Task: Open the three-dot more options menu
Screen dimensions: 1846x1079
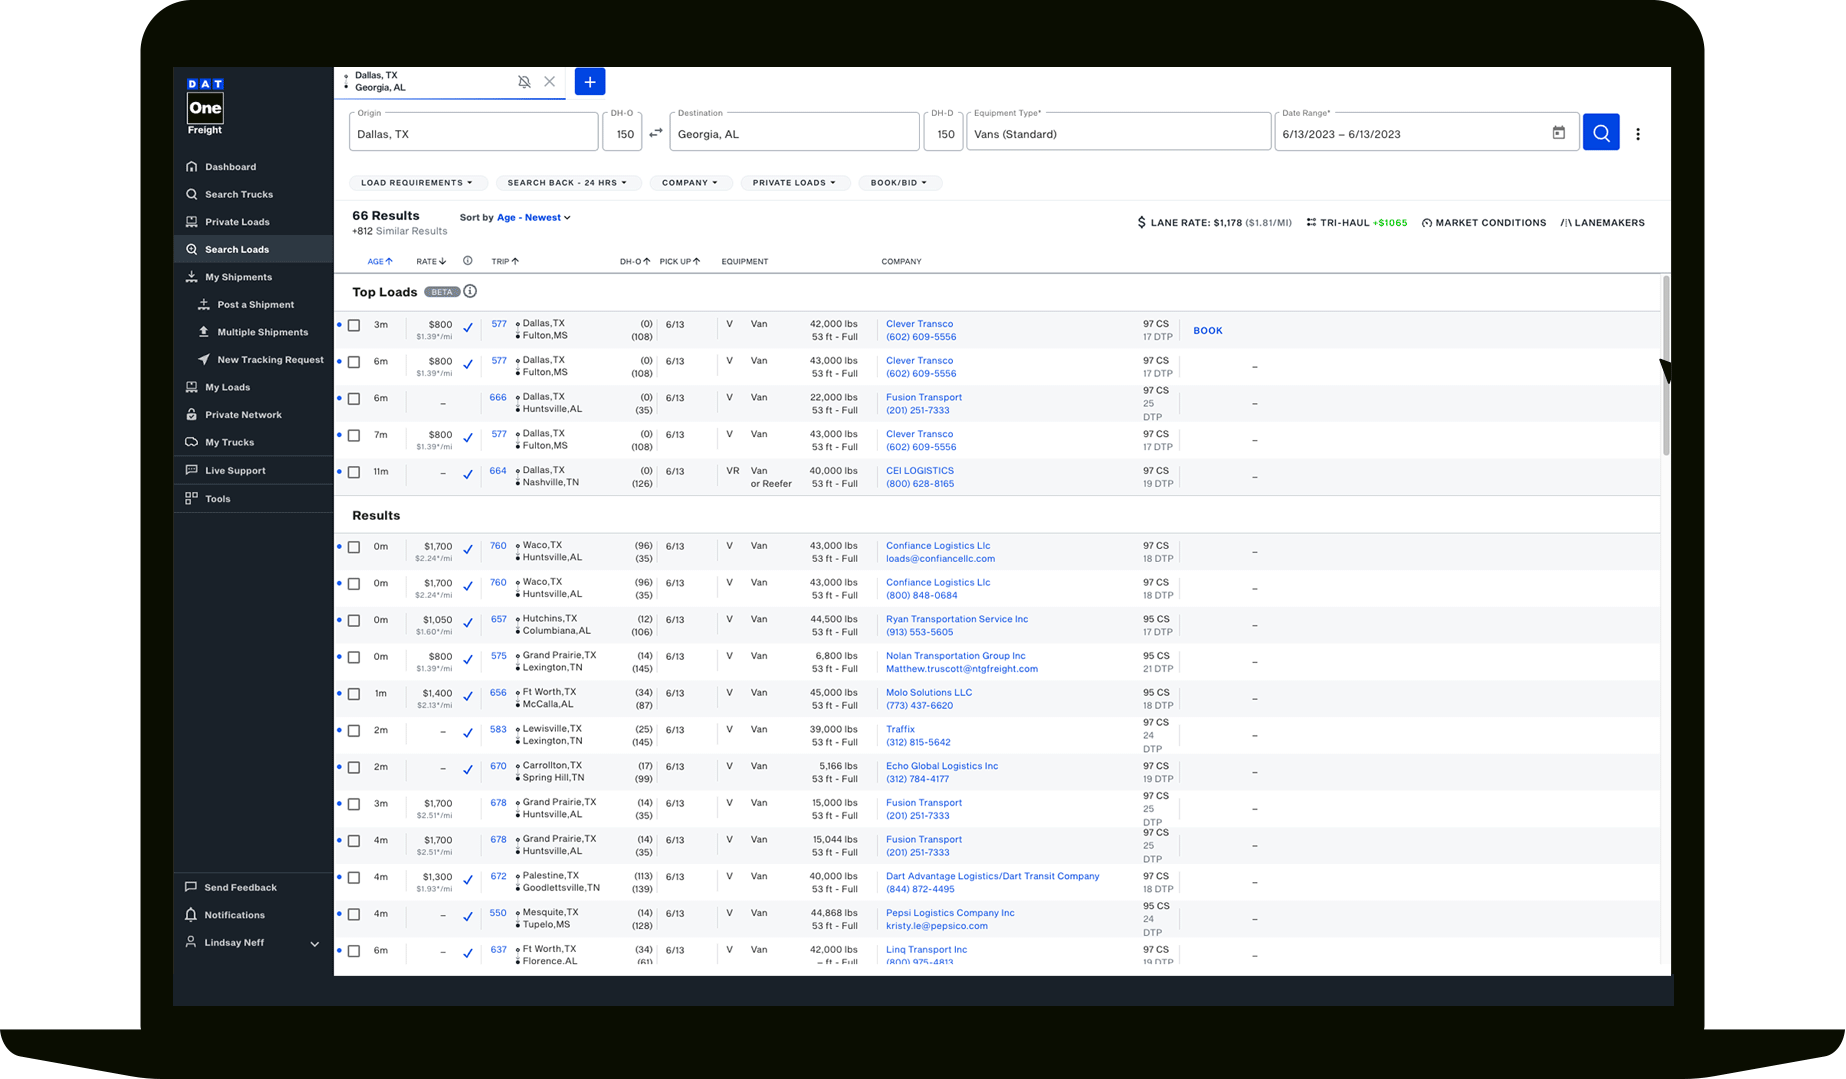Action: [x=1637, y=134]
